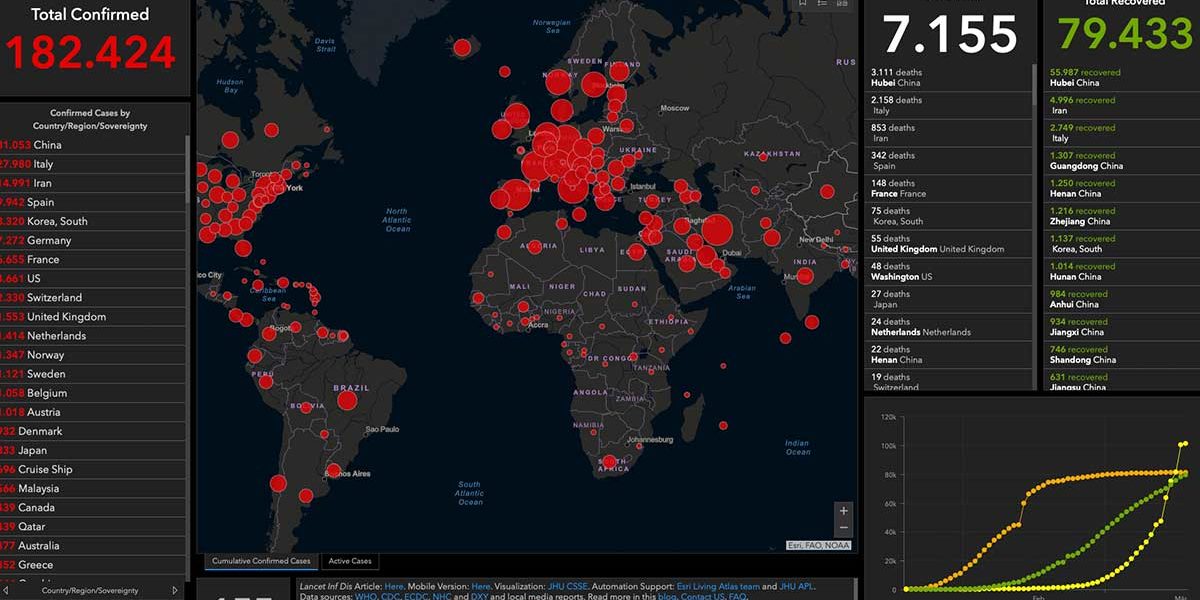1200x600 pixels.
Task: Click Esri, FAO, NOAA map attribution
Action: [x=820, y=545]
